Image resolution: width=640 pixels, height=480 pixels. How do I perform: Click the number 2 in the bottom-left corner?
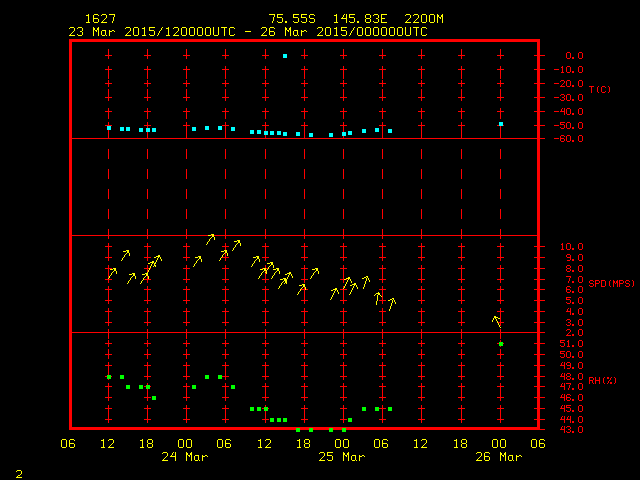click(x=18, y=471)
